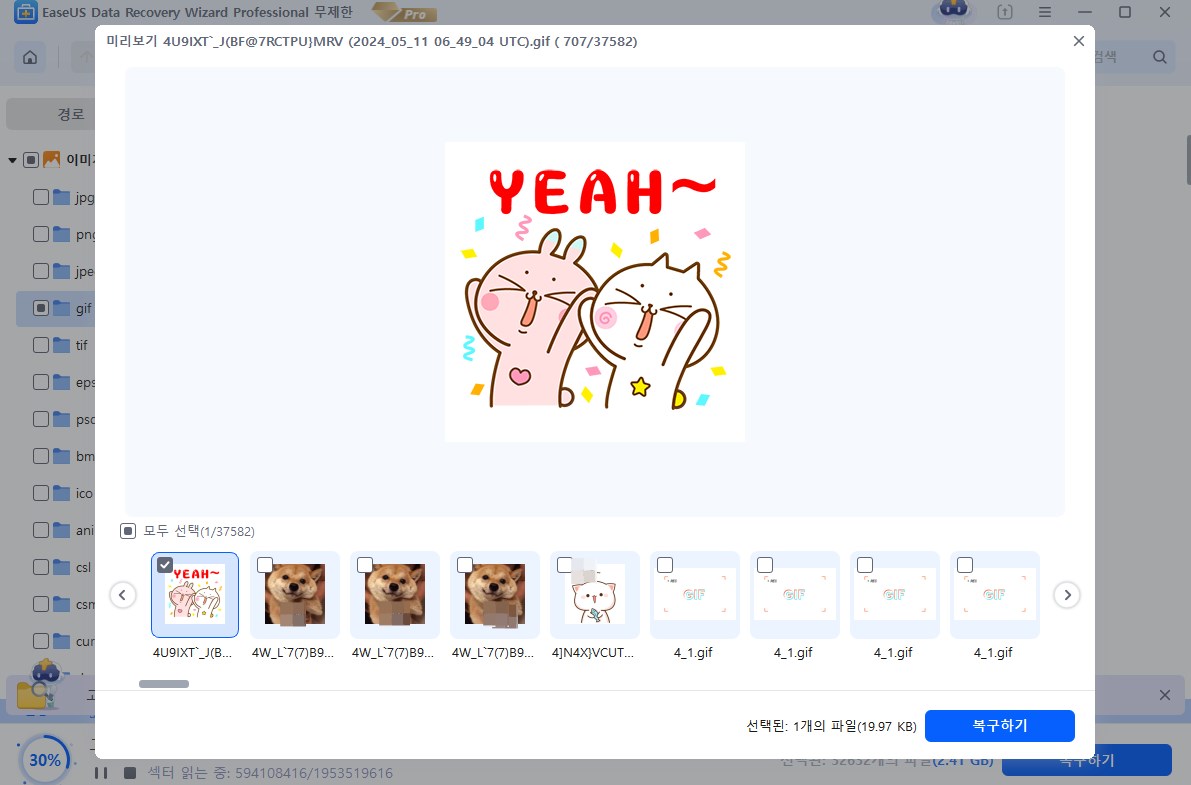The width and height of the screenshot is (1191, 785).
Task: Open the ani folder icon
Action: (x=62, y=530)
